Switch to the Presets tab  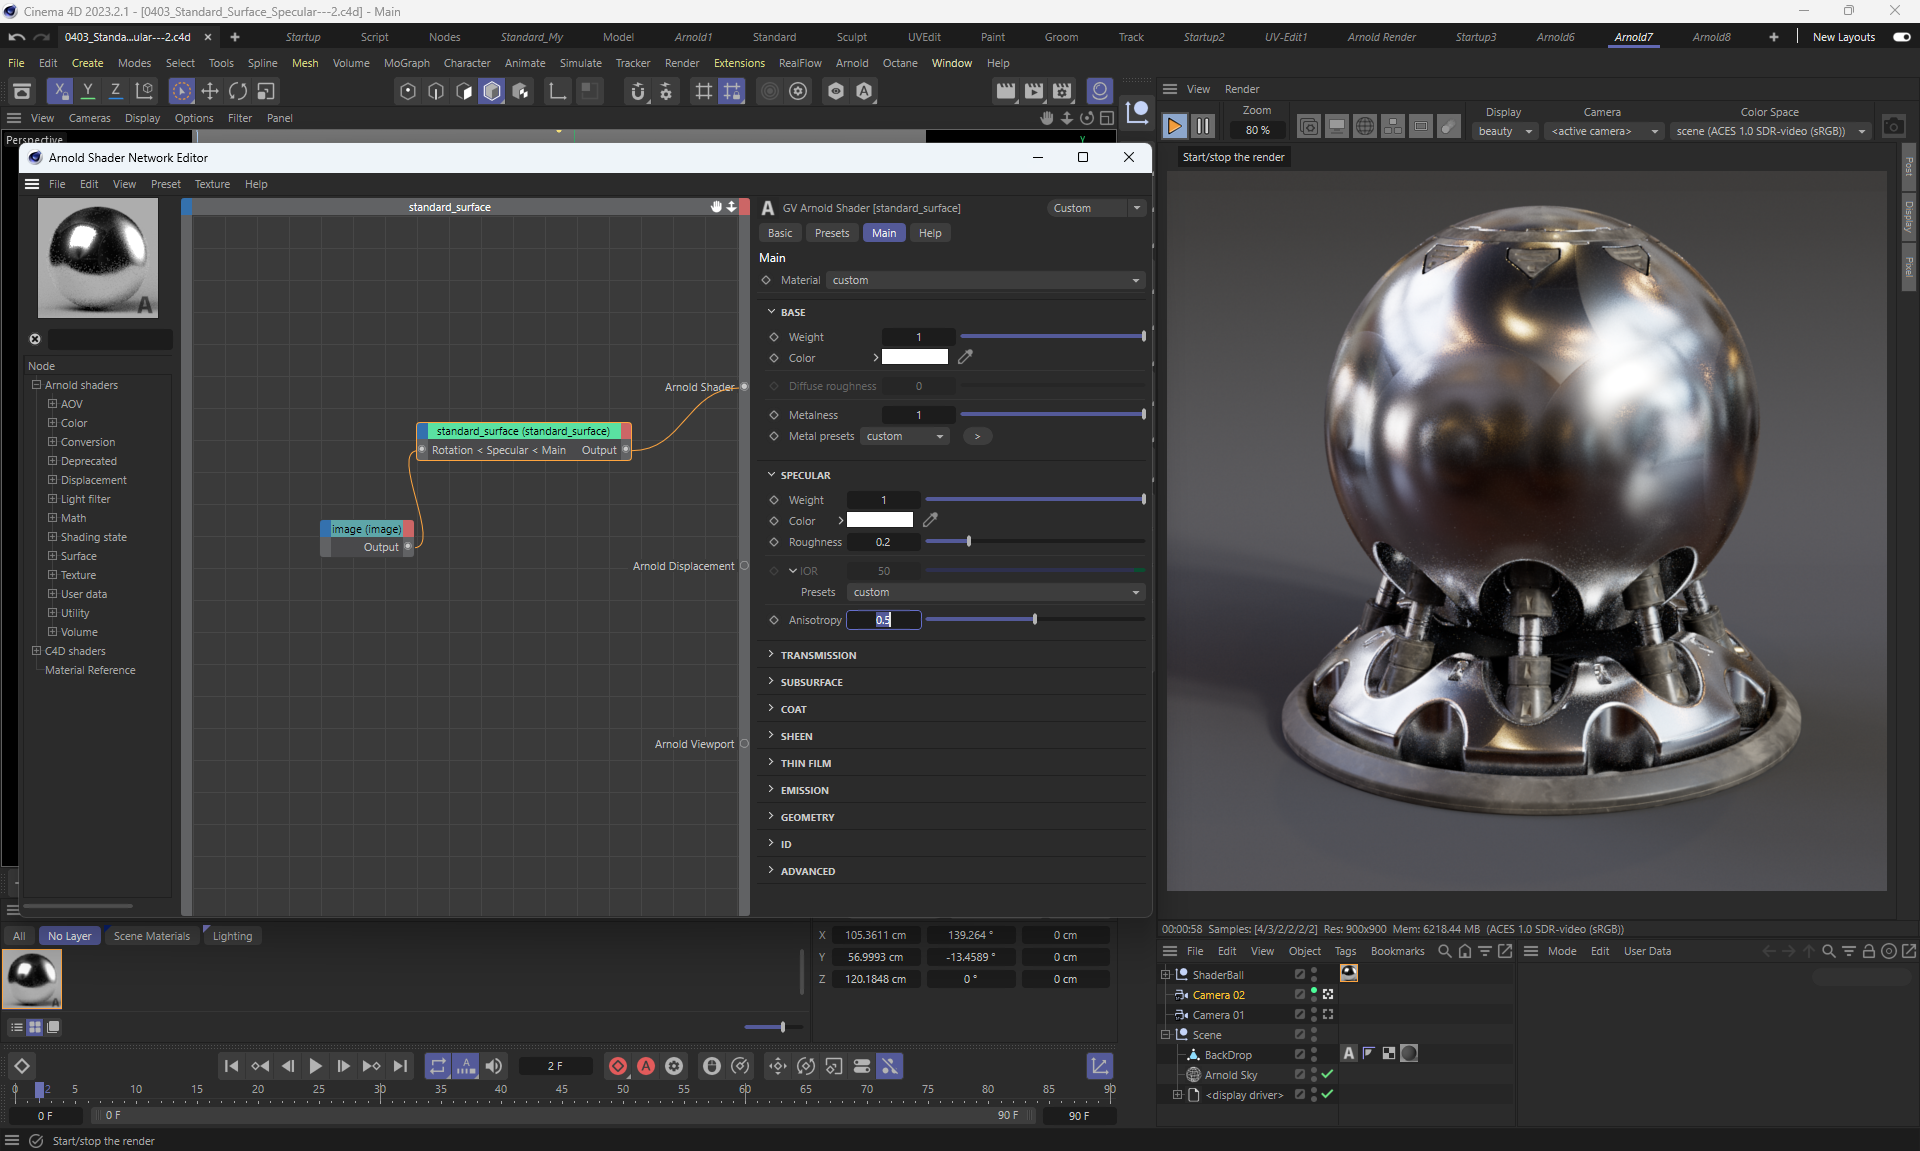pos(831,233)
